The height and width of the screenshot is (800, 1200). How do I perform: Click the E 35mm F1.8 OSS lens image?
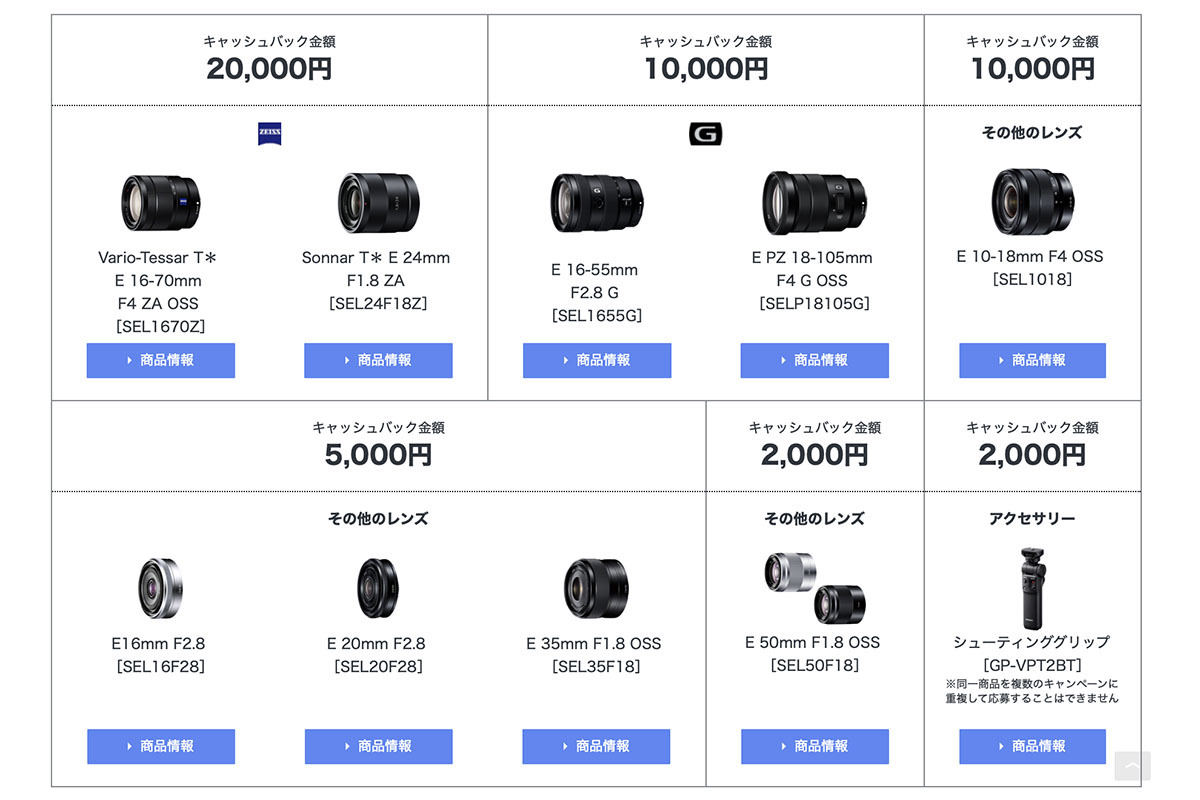(x=596, y=588)
